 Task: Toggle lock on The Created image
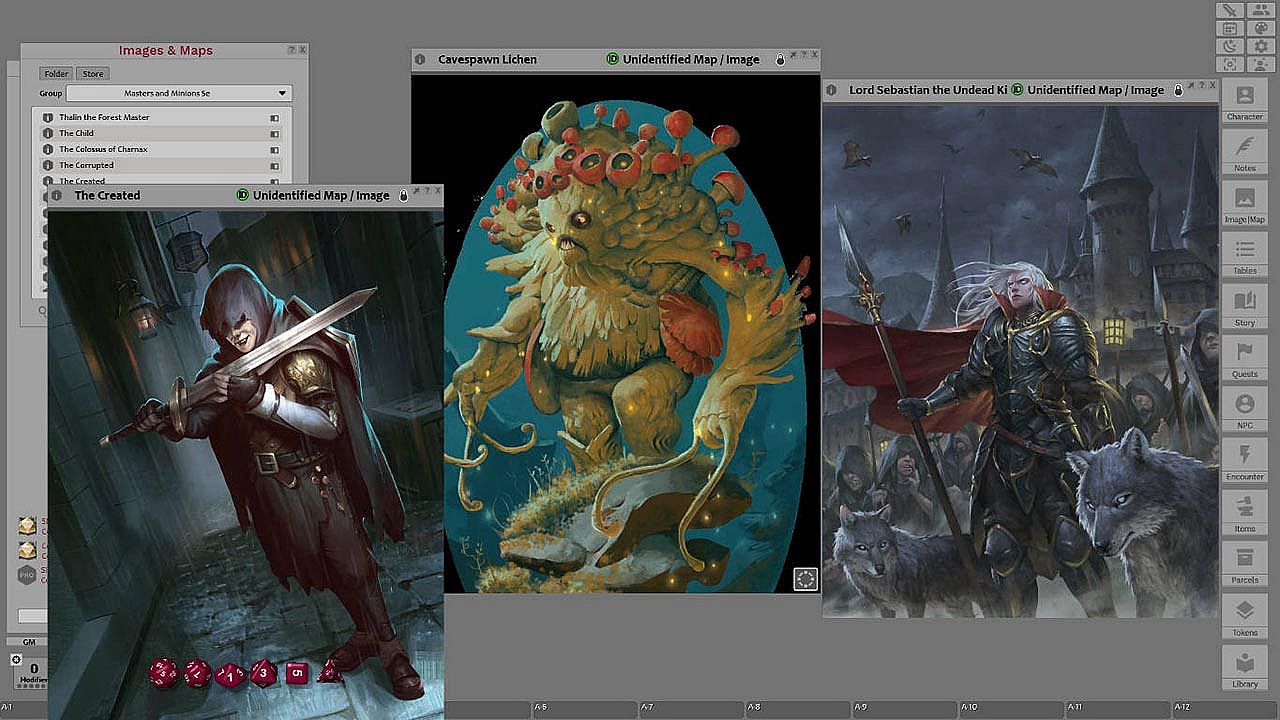[404, 196]
